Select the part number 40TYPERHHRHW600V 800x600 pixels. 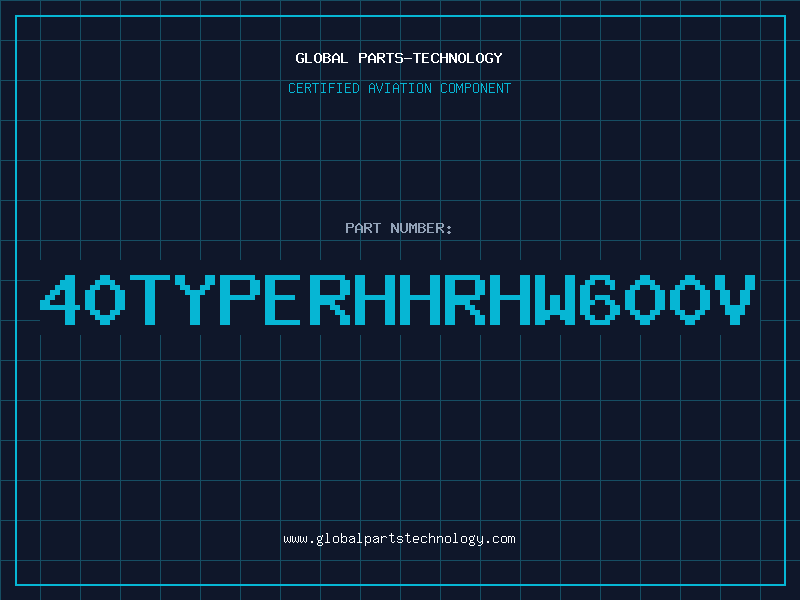click(x=399, y=299)
